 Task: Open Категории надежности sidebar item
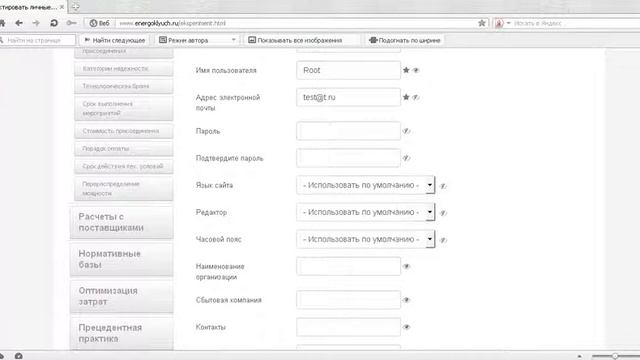coord(124,69)
